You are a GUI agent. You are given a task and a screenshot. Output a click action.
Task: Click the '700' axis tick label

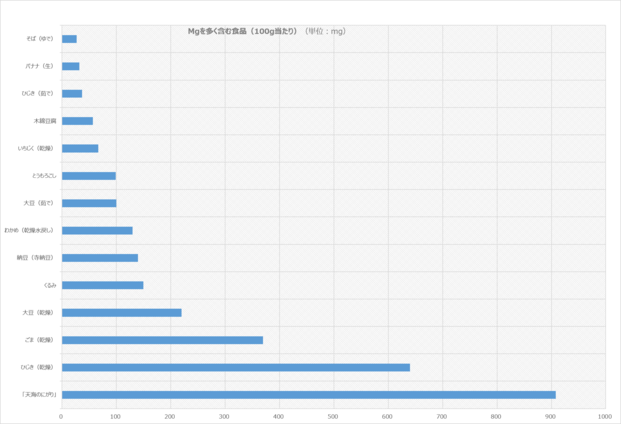[442, 416]
